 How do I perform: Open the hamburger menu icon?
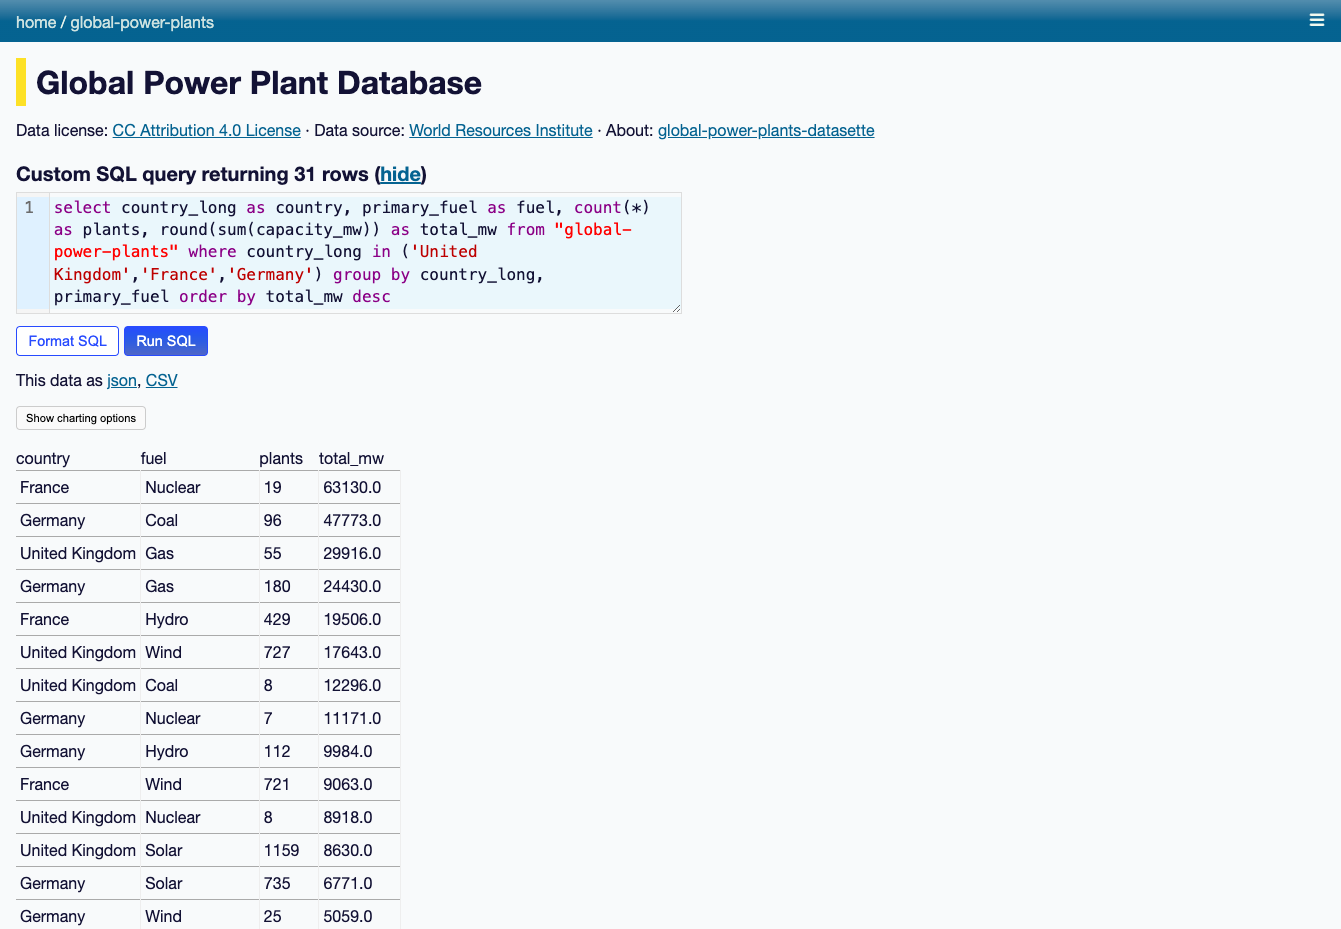pos(1317,20)
